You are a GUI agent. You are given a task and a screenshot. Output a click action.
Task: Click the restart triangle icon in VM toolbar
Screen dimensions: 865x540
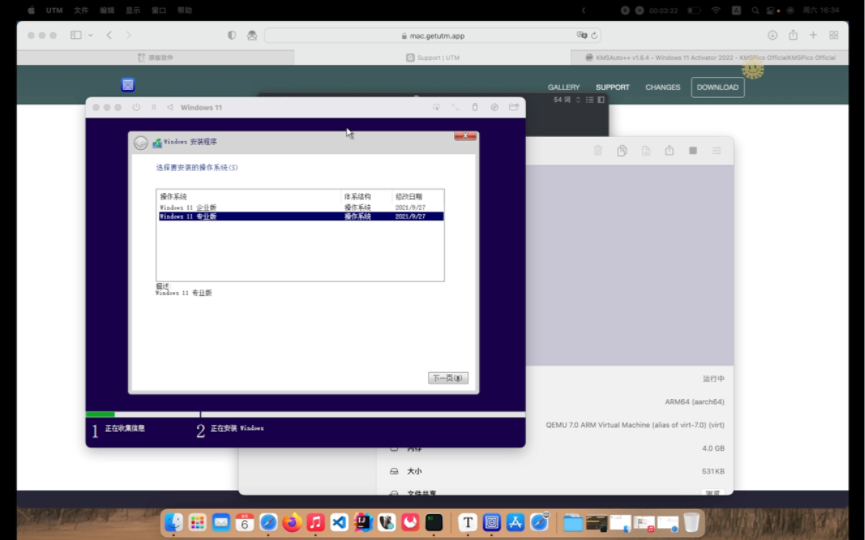click(x=170, y=107)
